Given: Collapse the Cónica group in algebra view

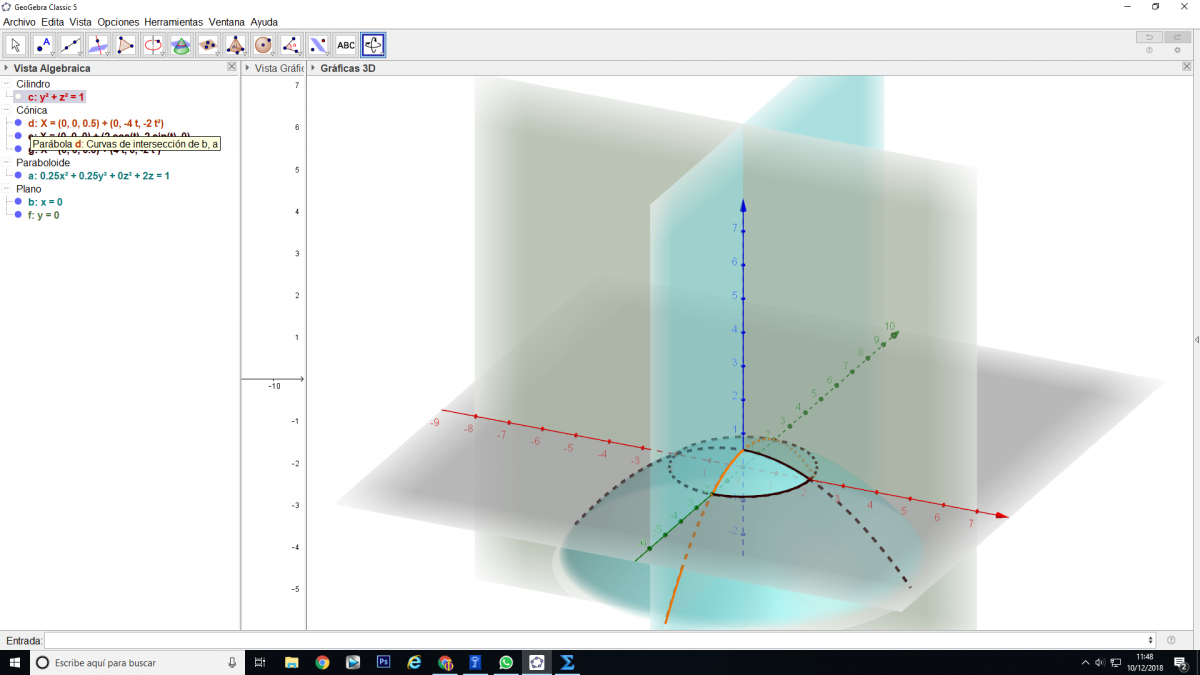Looking at the screenshot, I should tap(7, 110).
